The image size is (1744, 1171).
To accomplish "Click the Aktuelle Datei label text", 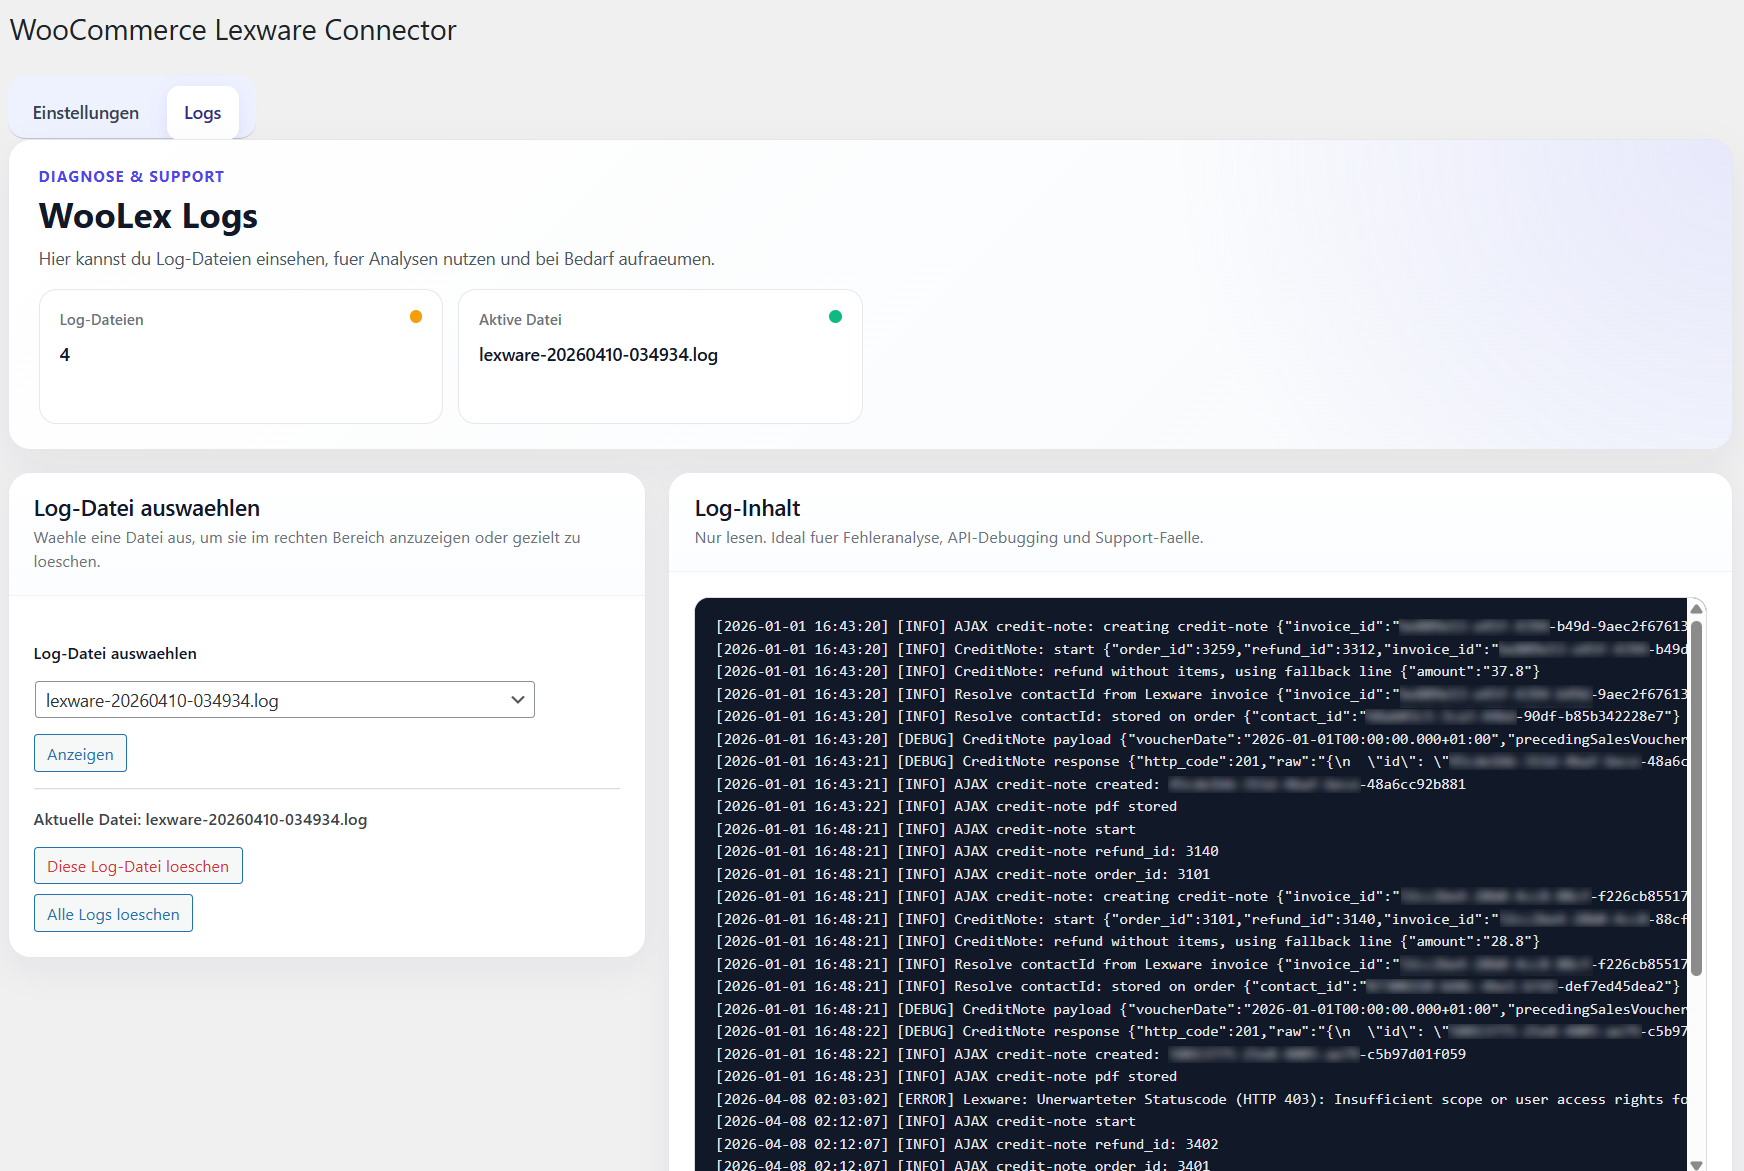I will pos(200,820).
